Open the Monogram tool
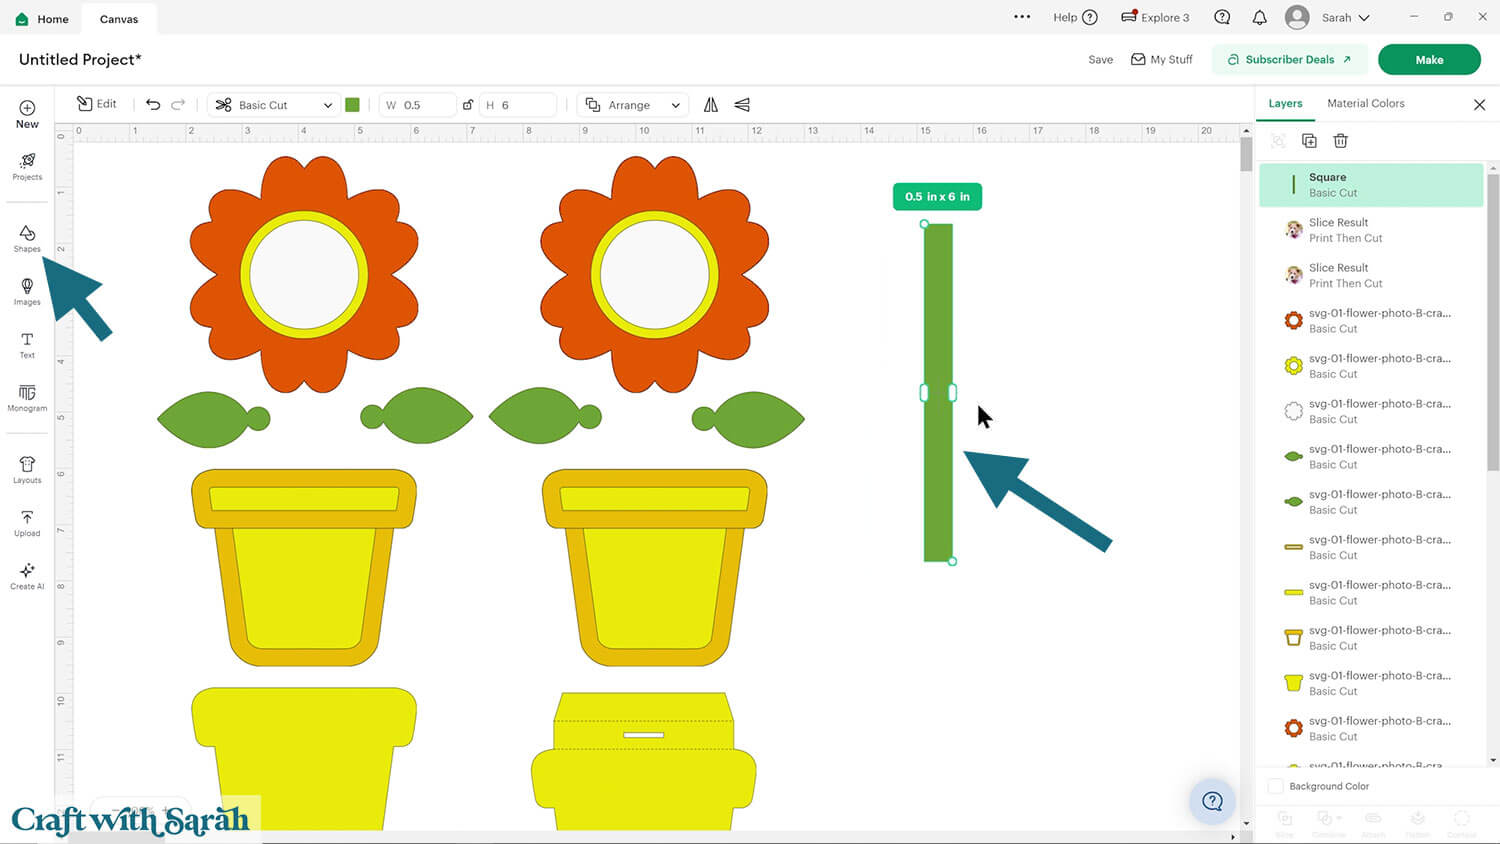Screen dimensions: 1500x844 coord(27,398)
